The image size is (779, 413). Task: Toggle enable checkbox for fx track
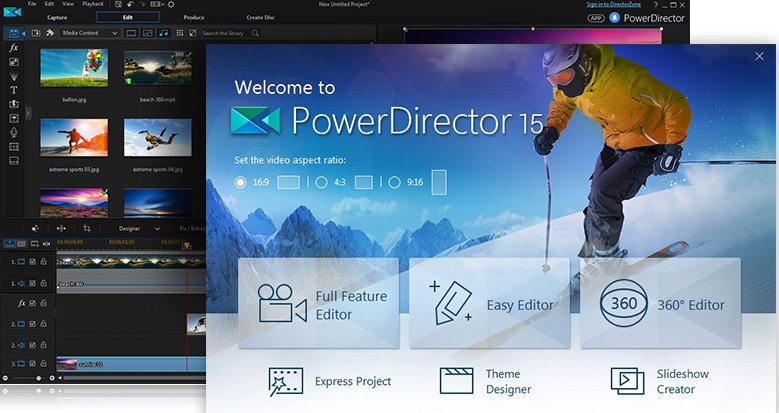click(x=32, y=303)
